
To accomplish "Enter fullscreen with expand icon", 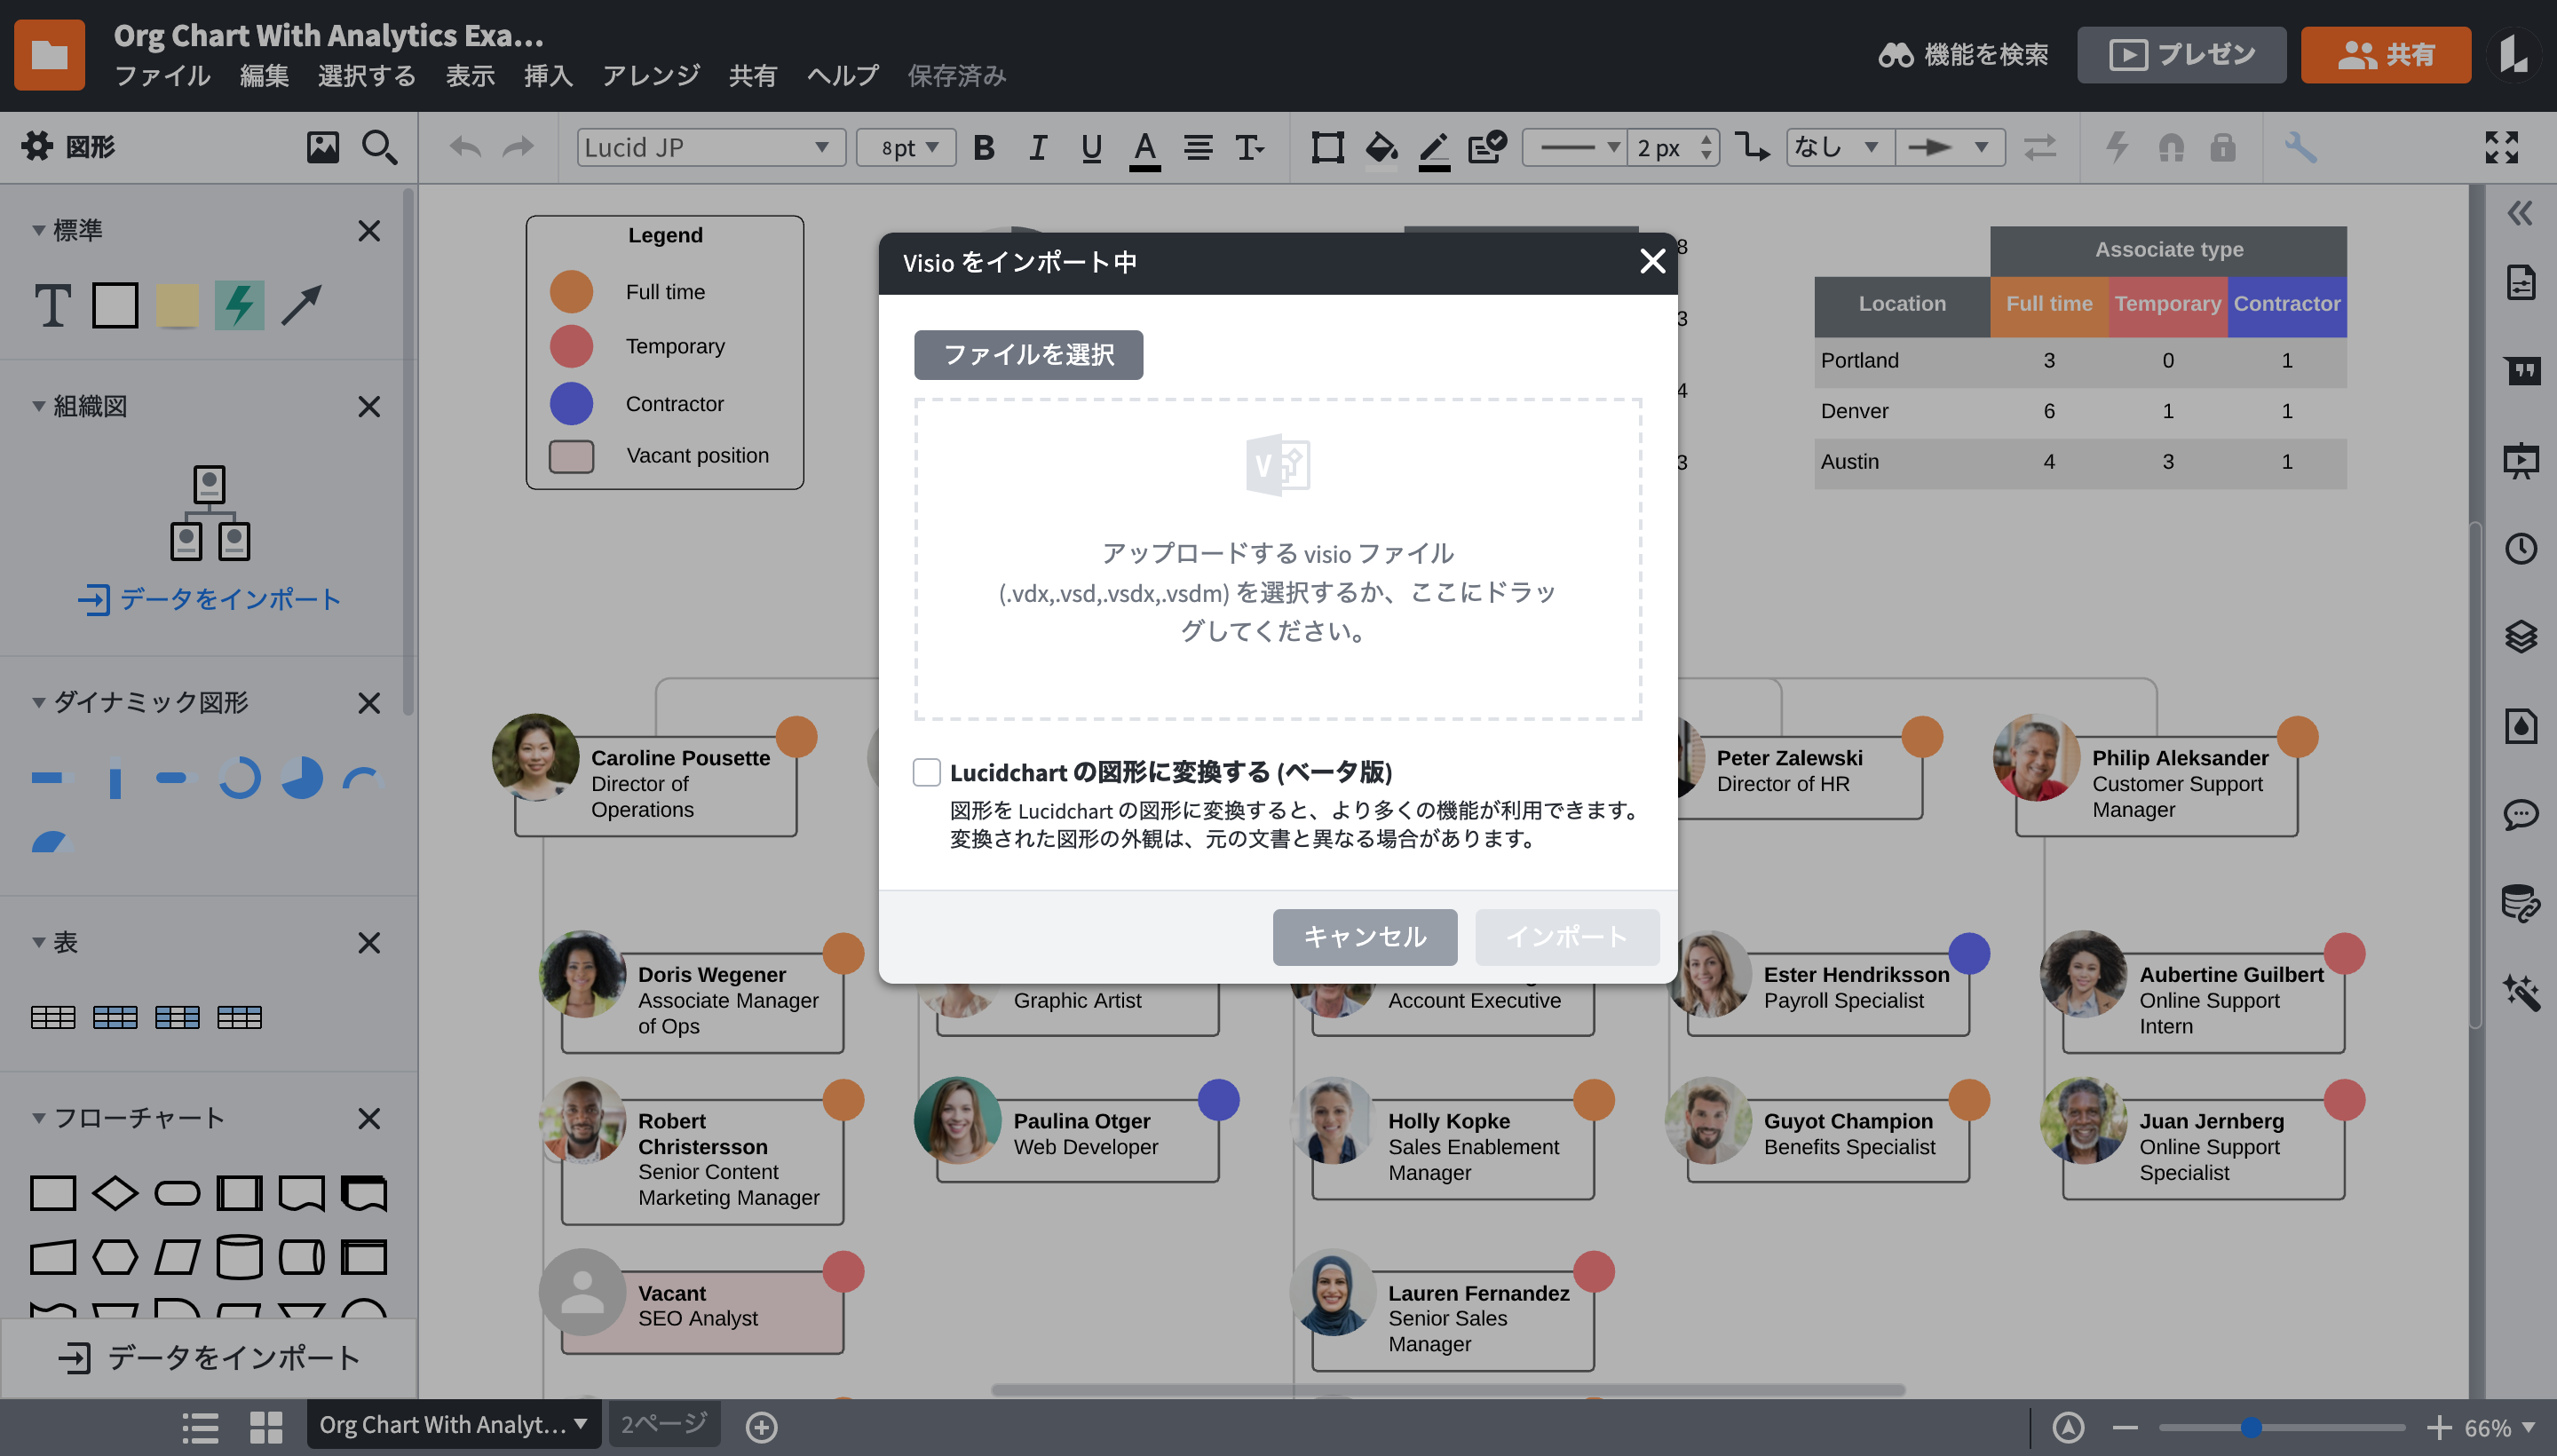I will pos(2501,147).
